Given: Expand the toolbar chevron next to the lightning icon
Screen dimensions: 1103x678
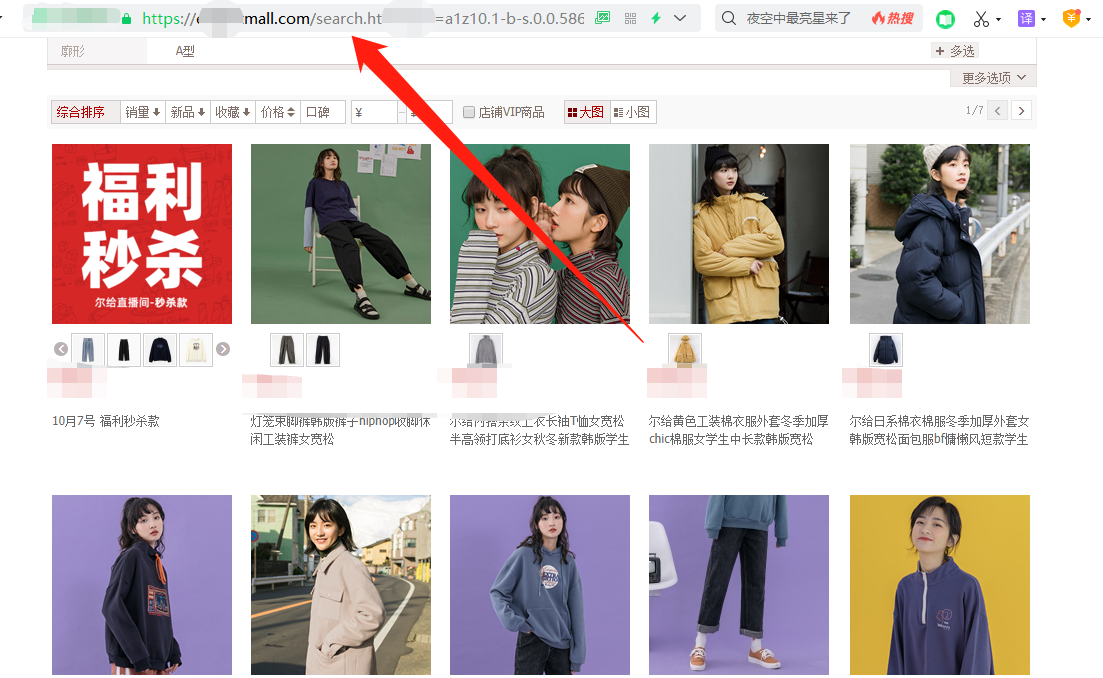Looking at the screenshot, I should [x=677, y=17].
